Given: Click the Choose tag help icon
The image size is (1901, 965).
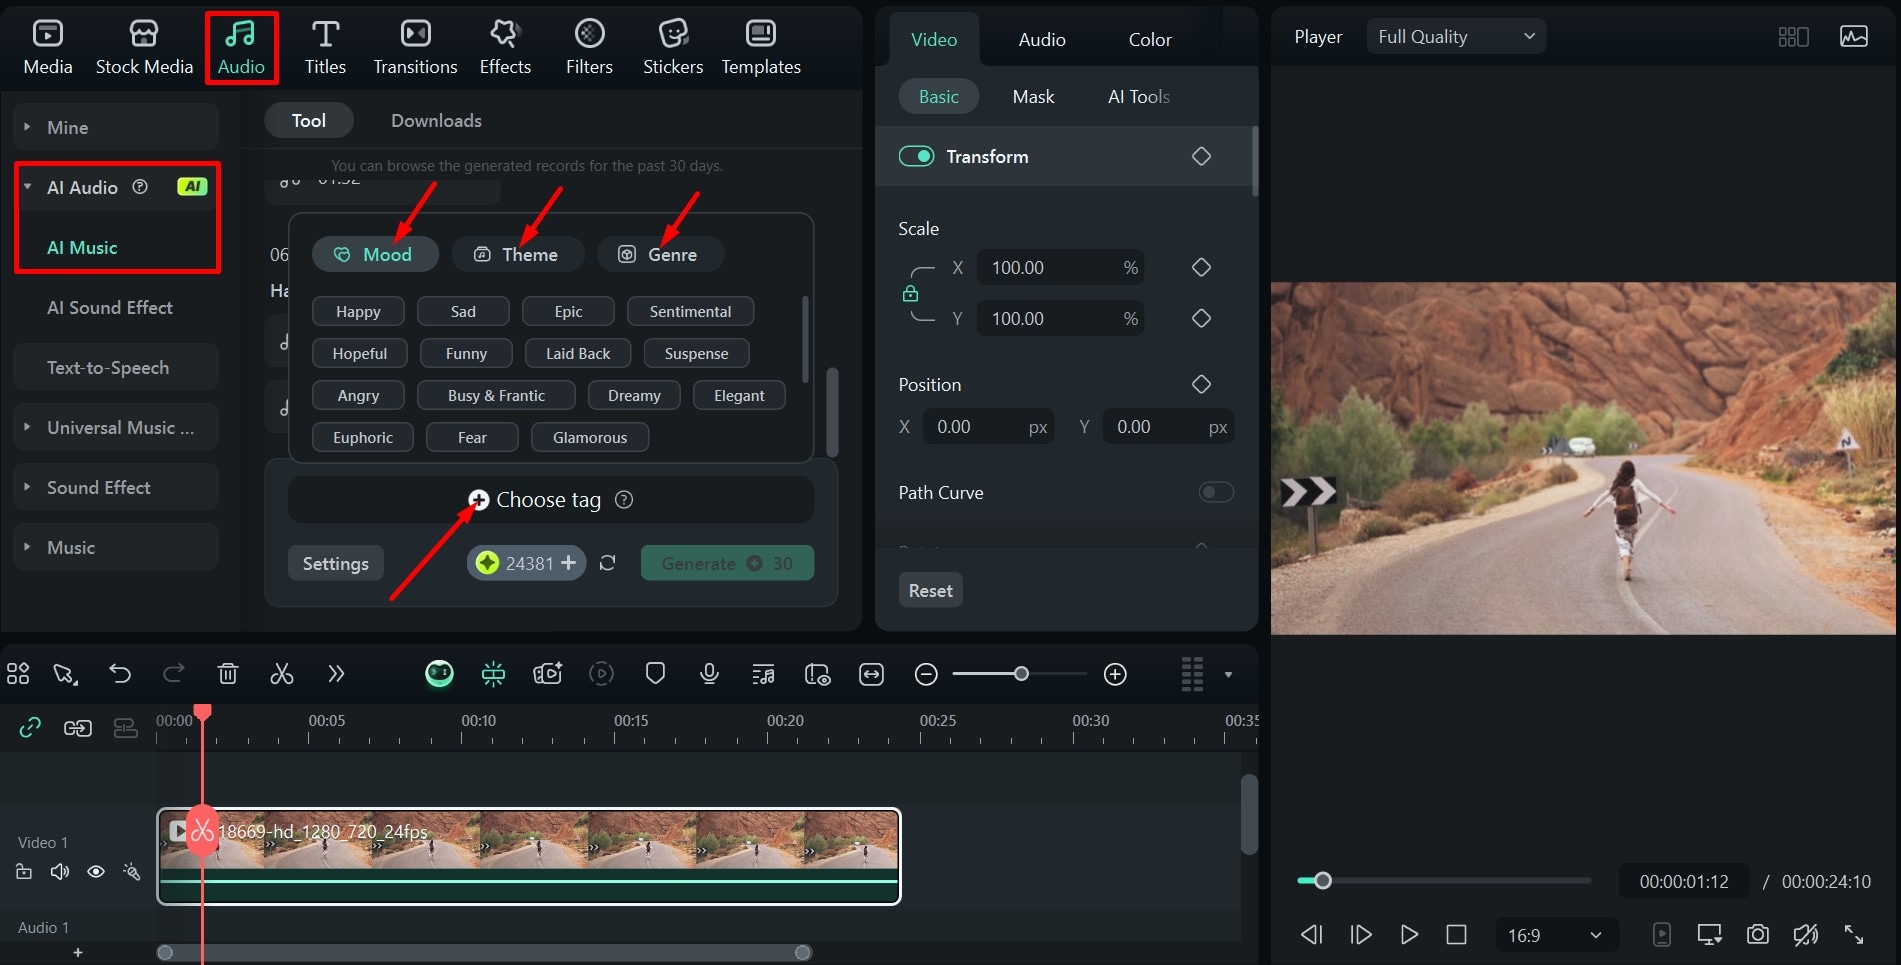Looking at the screenshot, I should coord(624,500).
